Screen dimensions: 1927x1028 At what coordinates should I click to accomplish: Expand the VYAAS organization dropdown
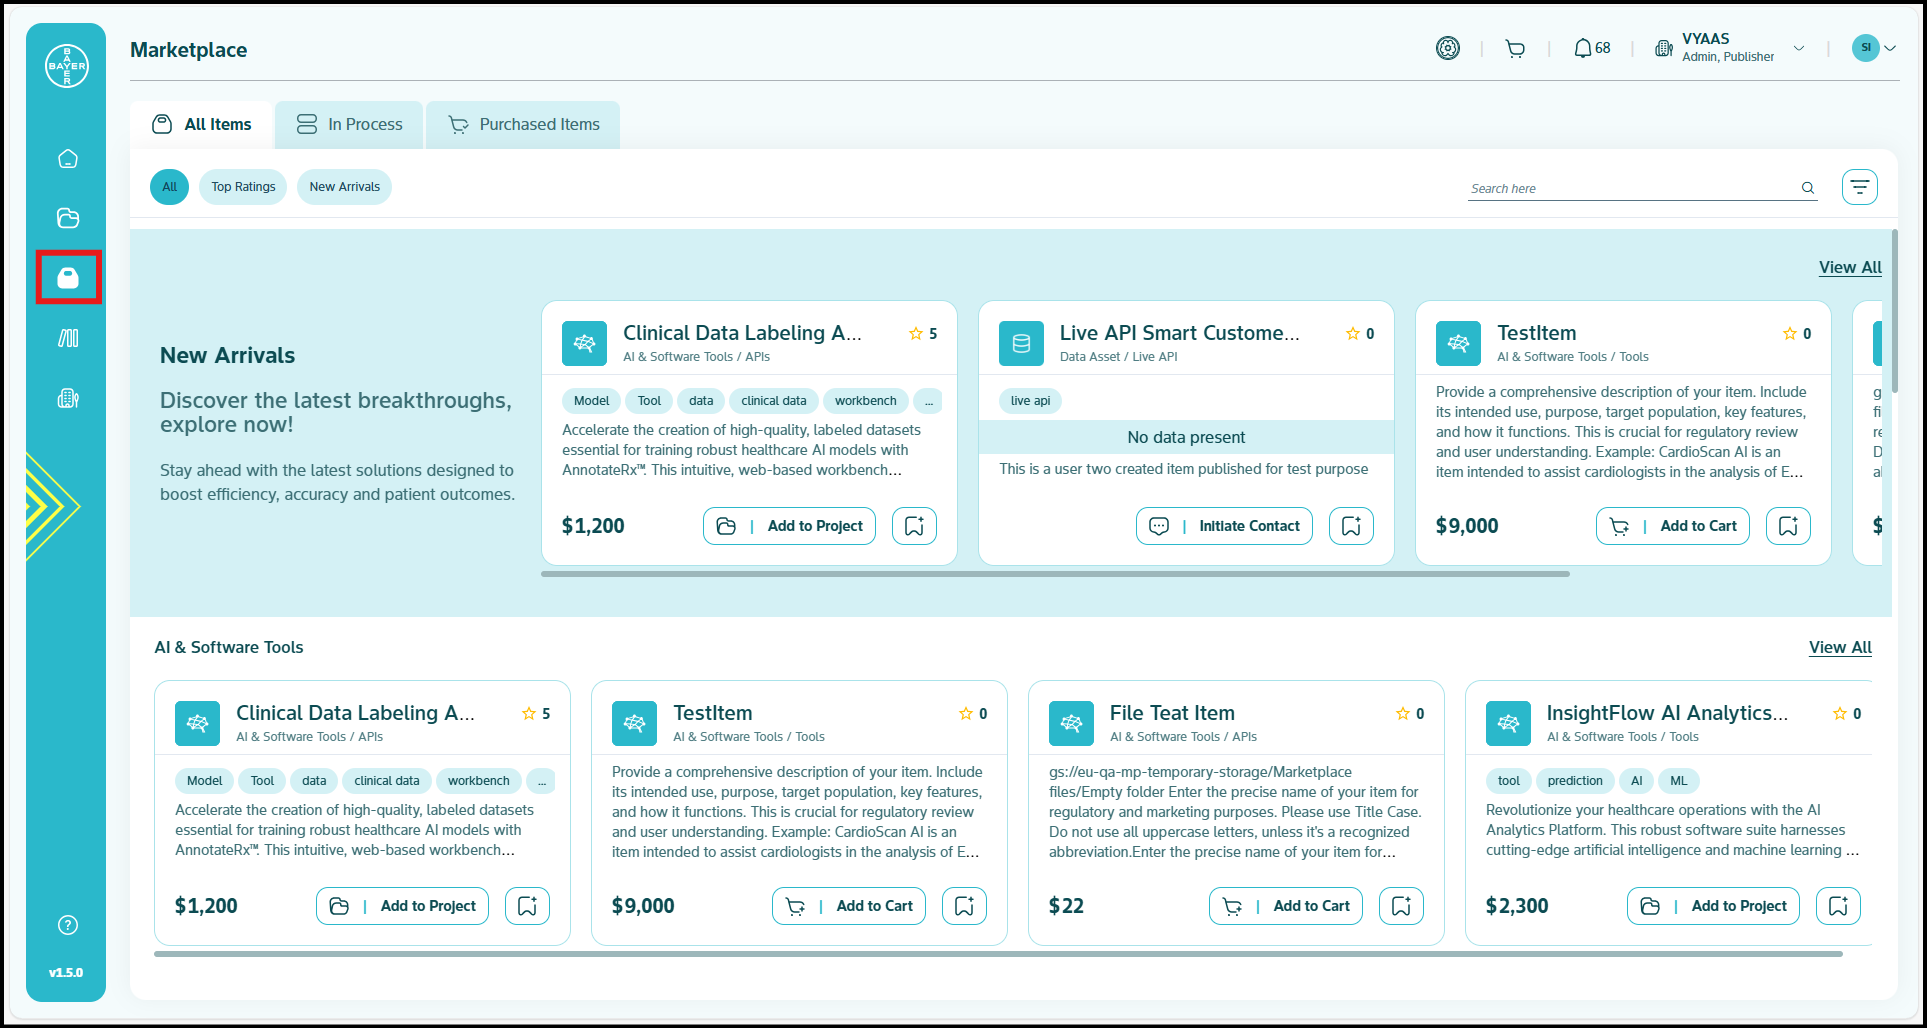[1799, 48]
